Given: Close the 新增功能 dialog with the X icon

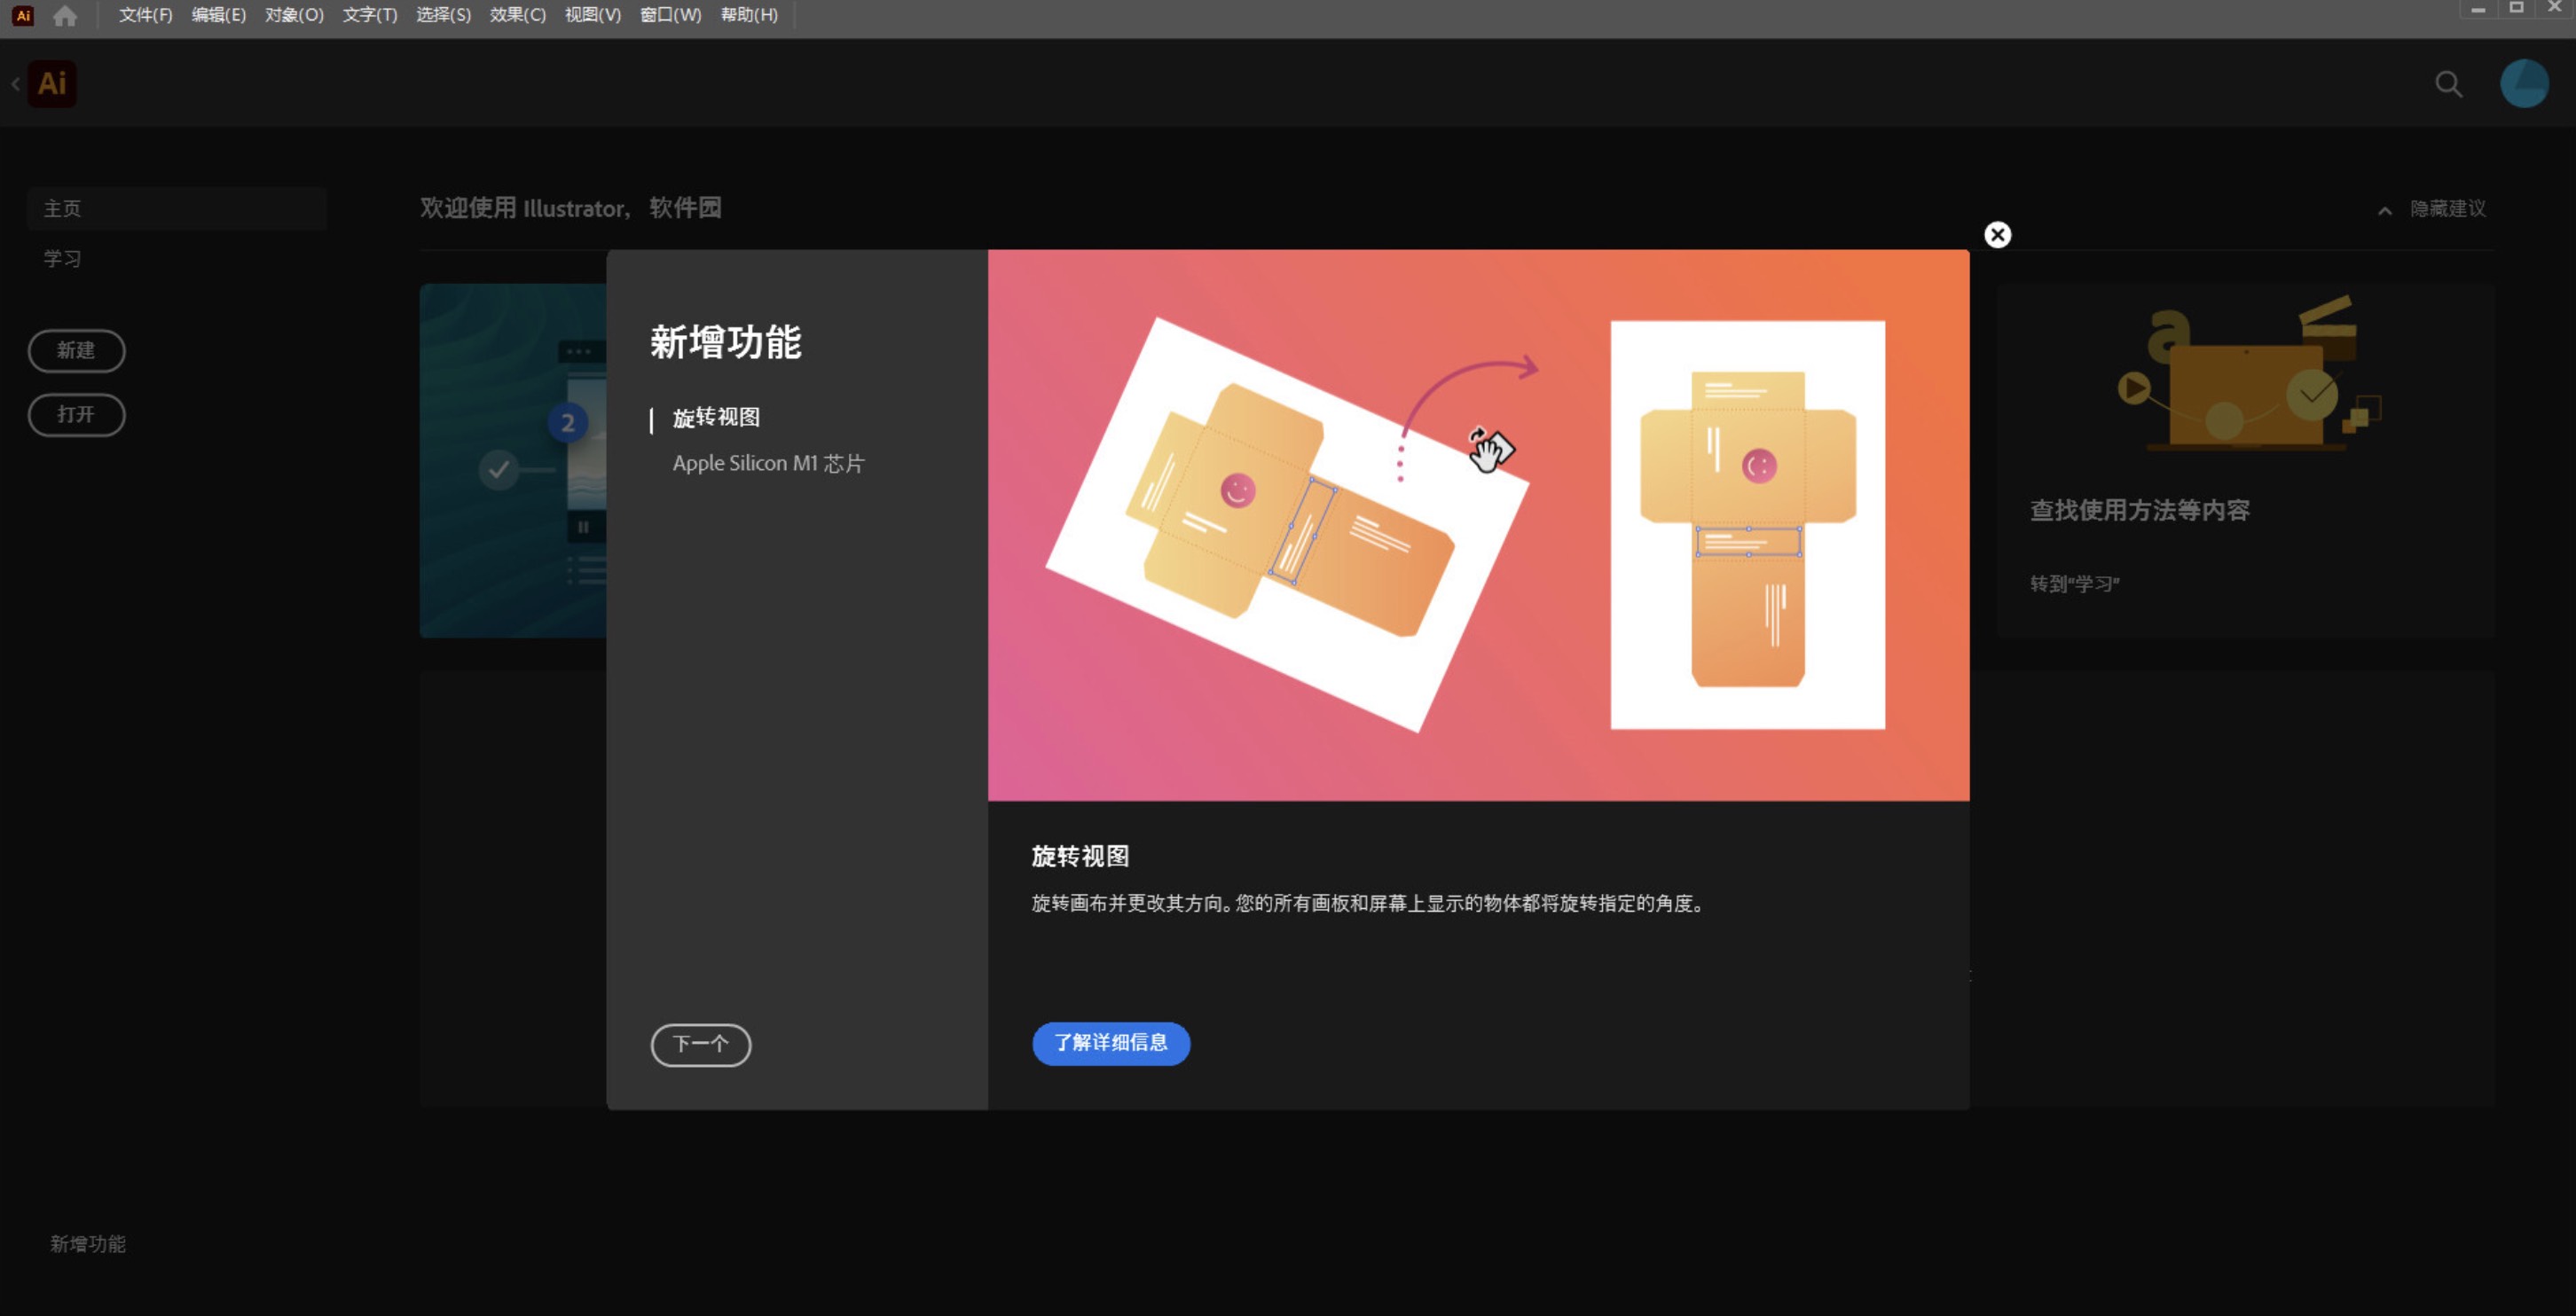Looking at the screenshot, I should tap(1997, 235).
